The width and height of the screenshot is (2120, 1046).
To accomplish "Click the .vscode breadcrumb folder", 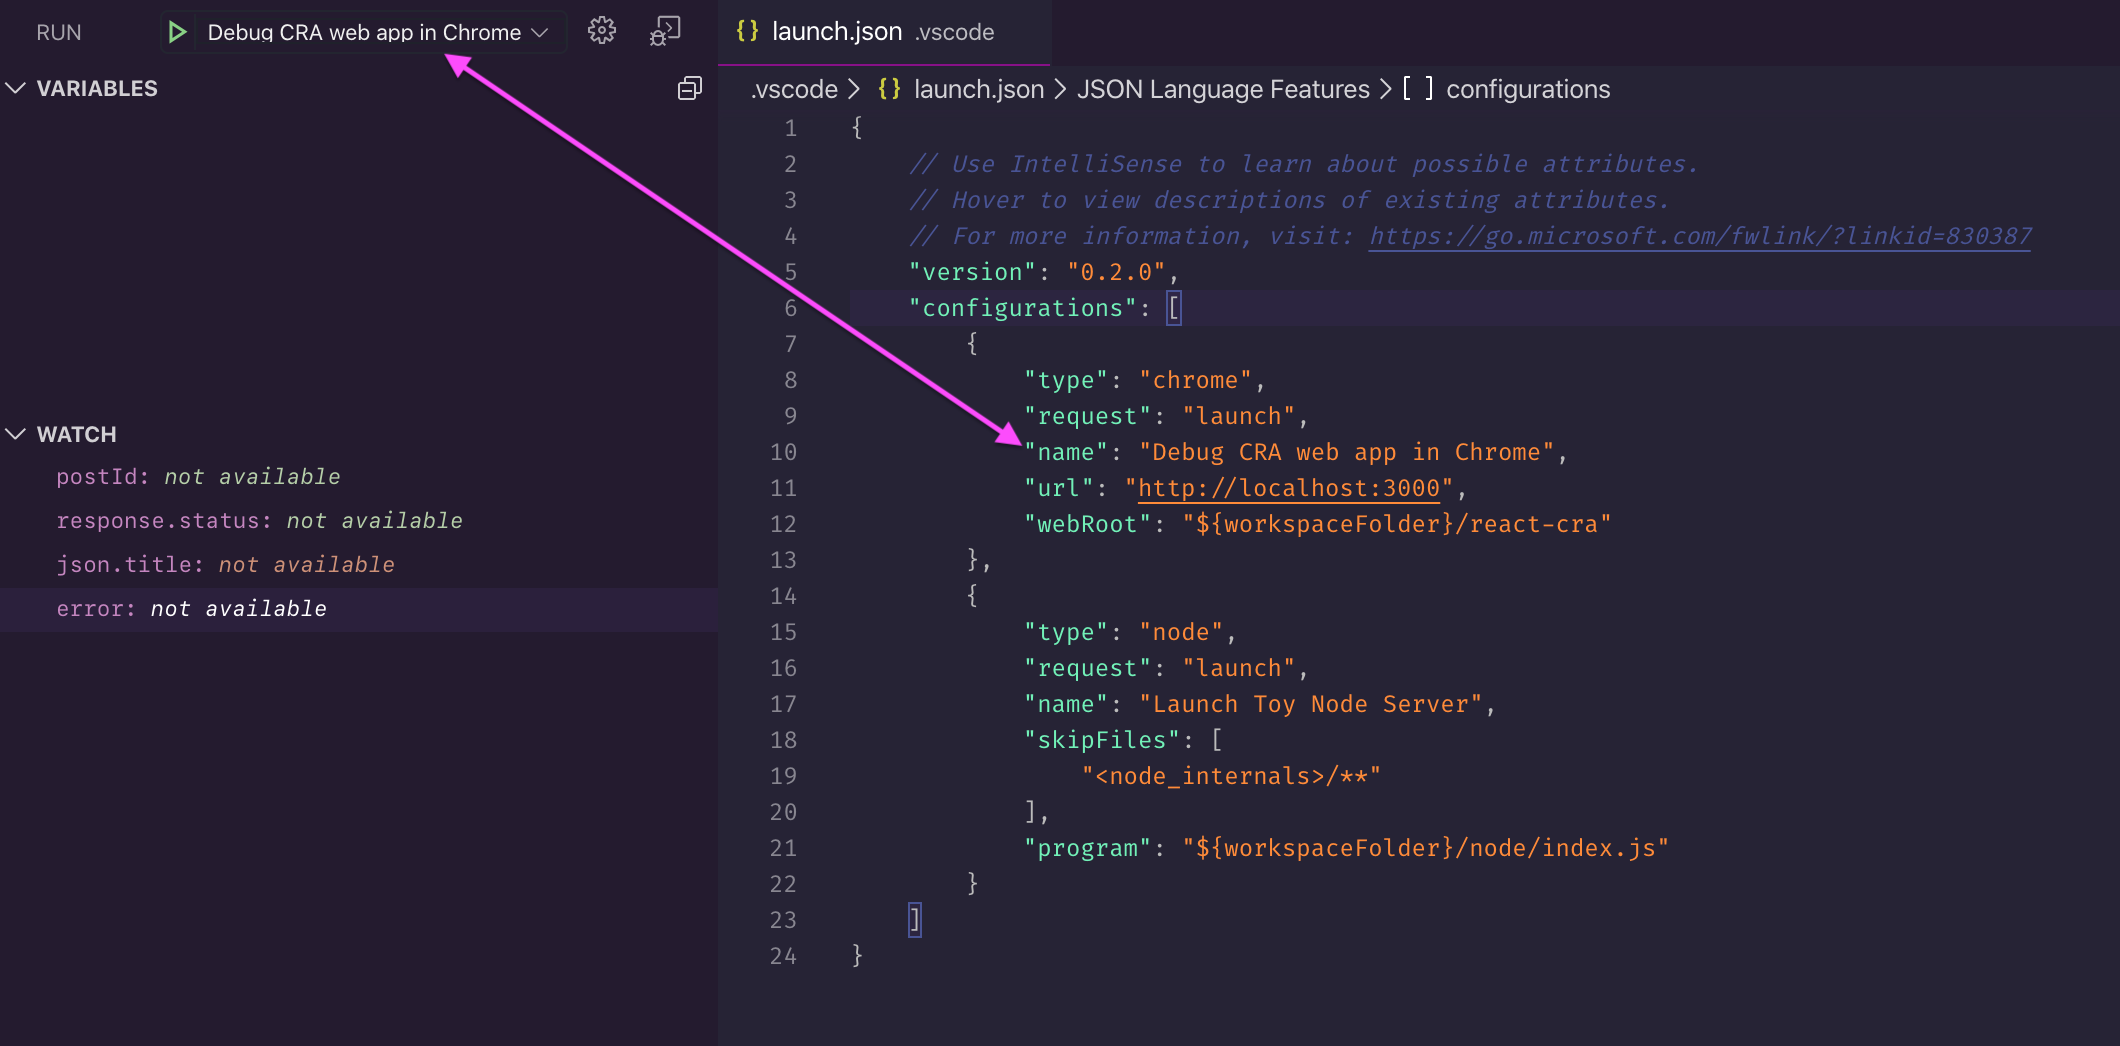I will click(x=794, y=89).
